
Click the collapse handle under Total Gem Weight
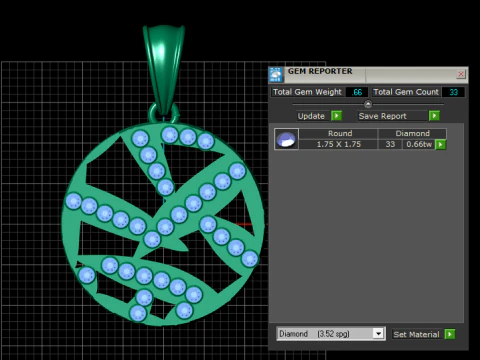pyautogui.click(x=368, y=104)
